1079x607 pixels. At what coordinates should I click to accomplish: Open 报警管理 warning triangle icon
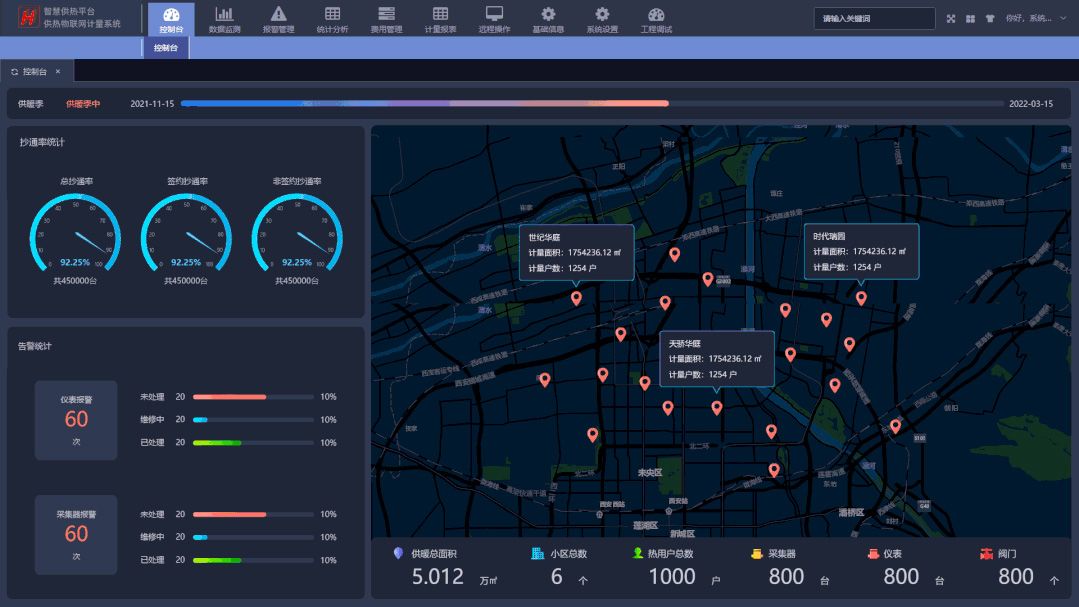click(x=278, y=14)
